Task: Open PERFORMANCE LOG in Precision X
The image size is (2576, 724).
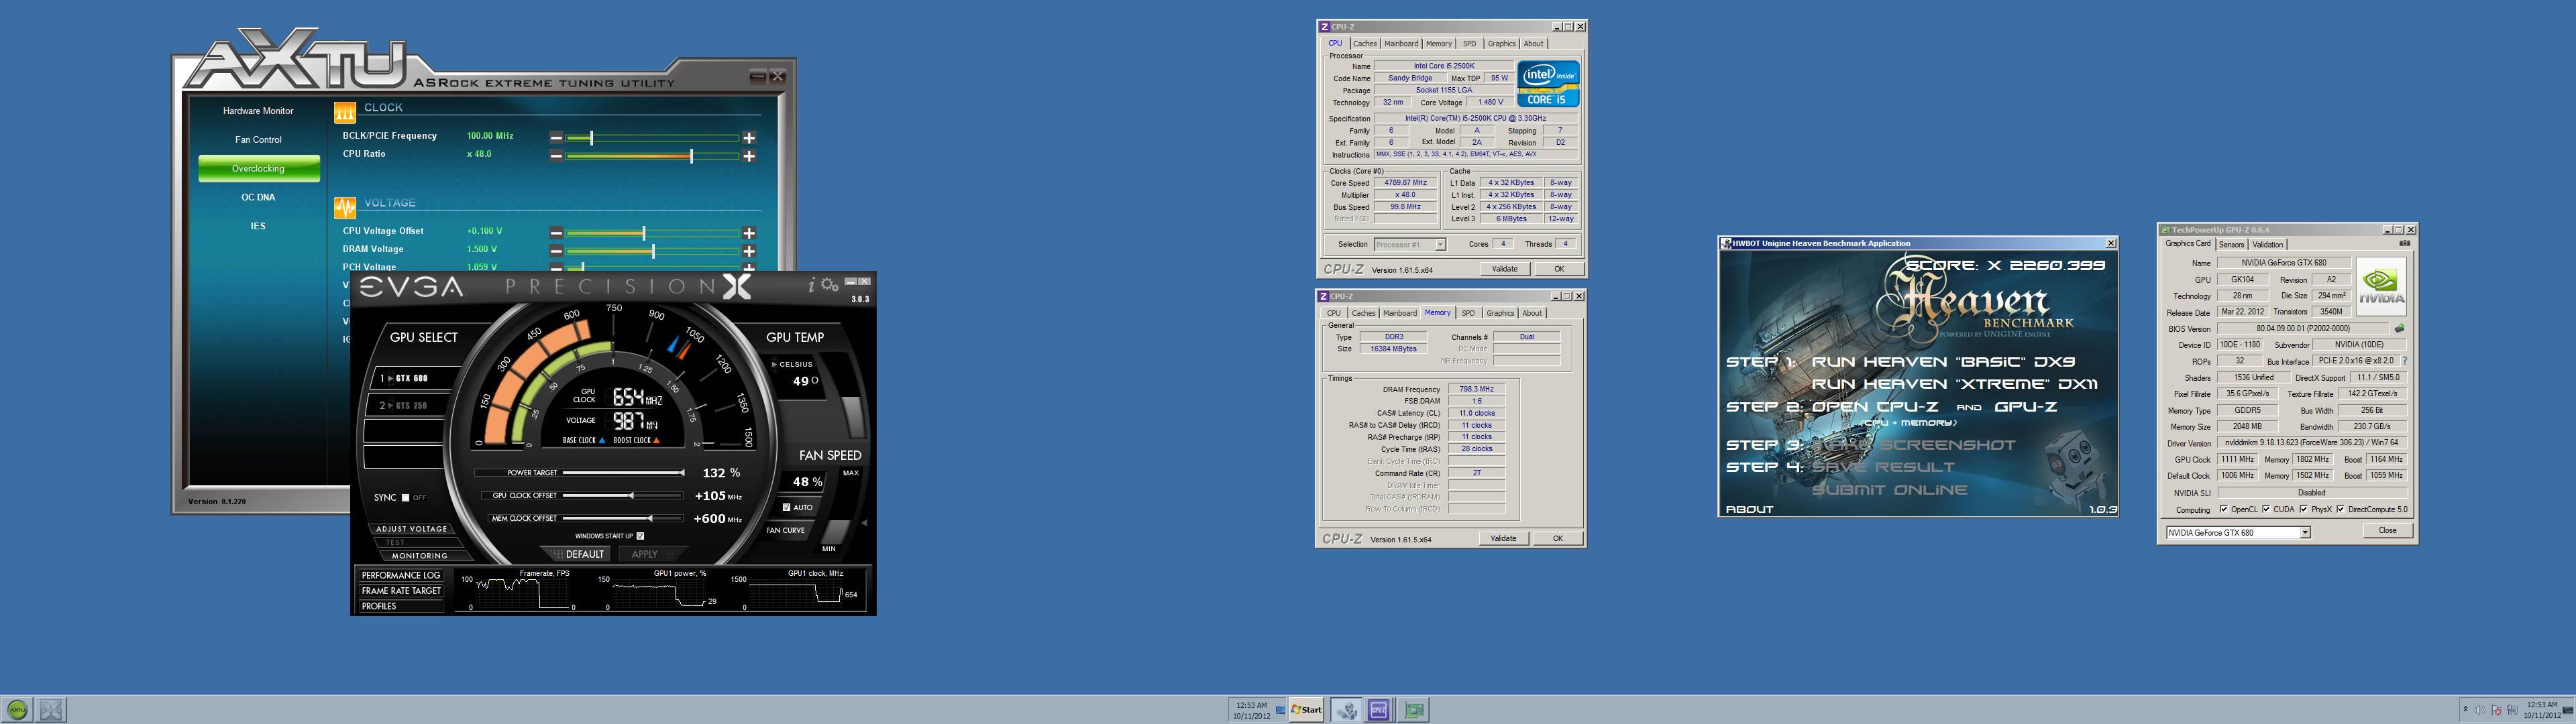Action: pos(401,575)
